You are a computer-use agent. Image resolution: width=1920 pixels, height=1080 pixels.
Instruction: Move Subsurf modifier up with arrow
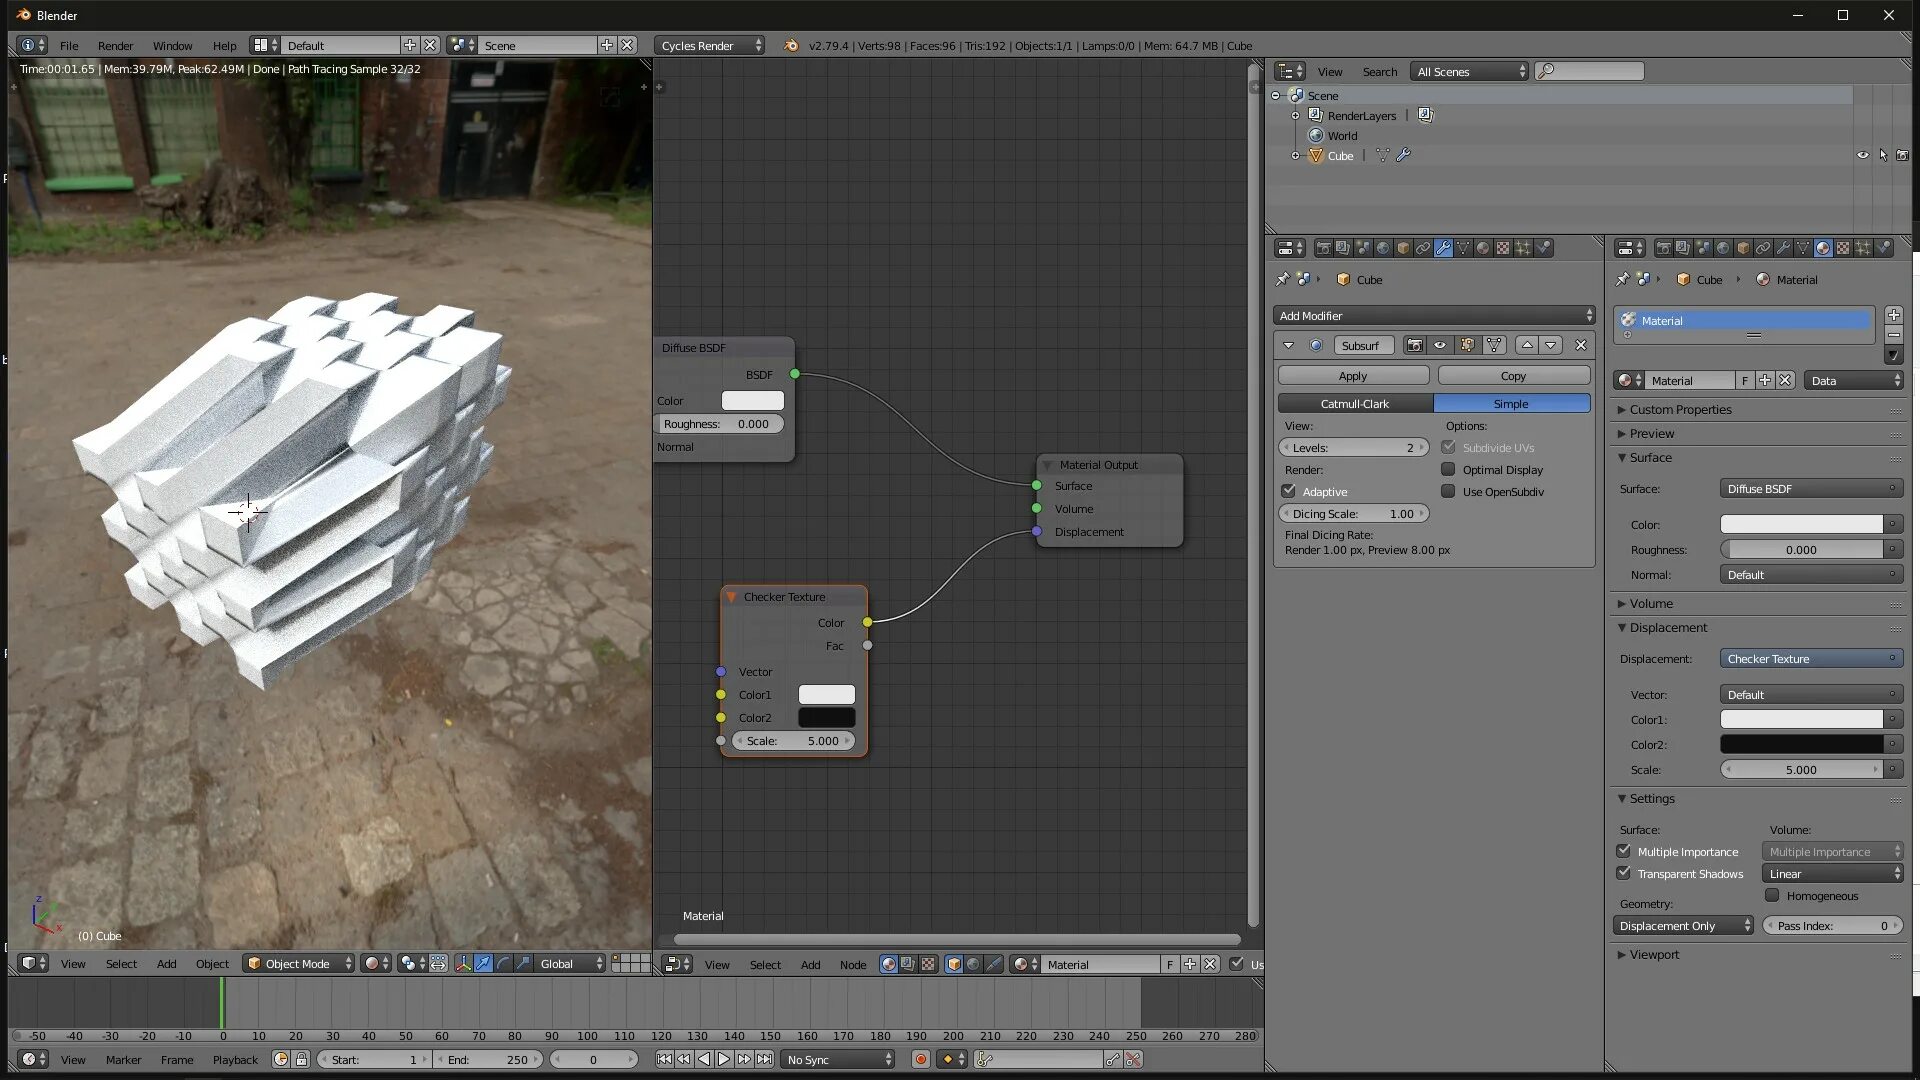[x=1527, y=345]
